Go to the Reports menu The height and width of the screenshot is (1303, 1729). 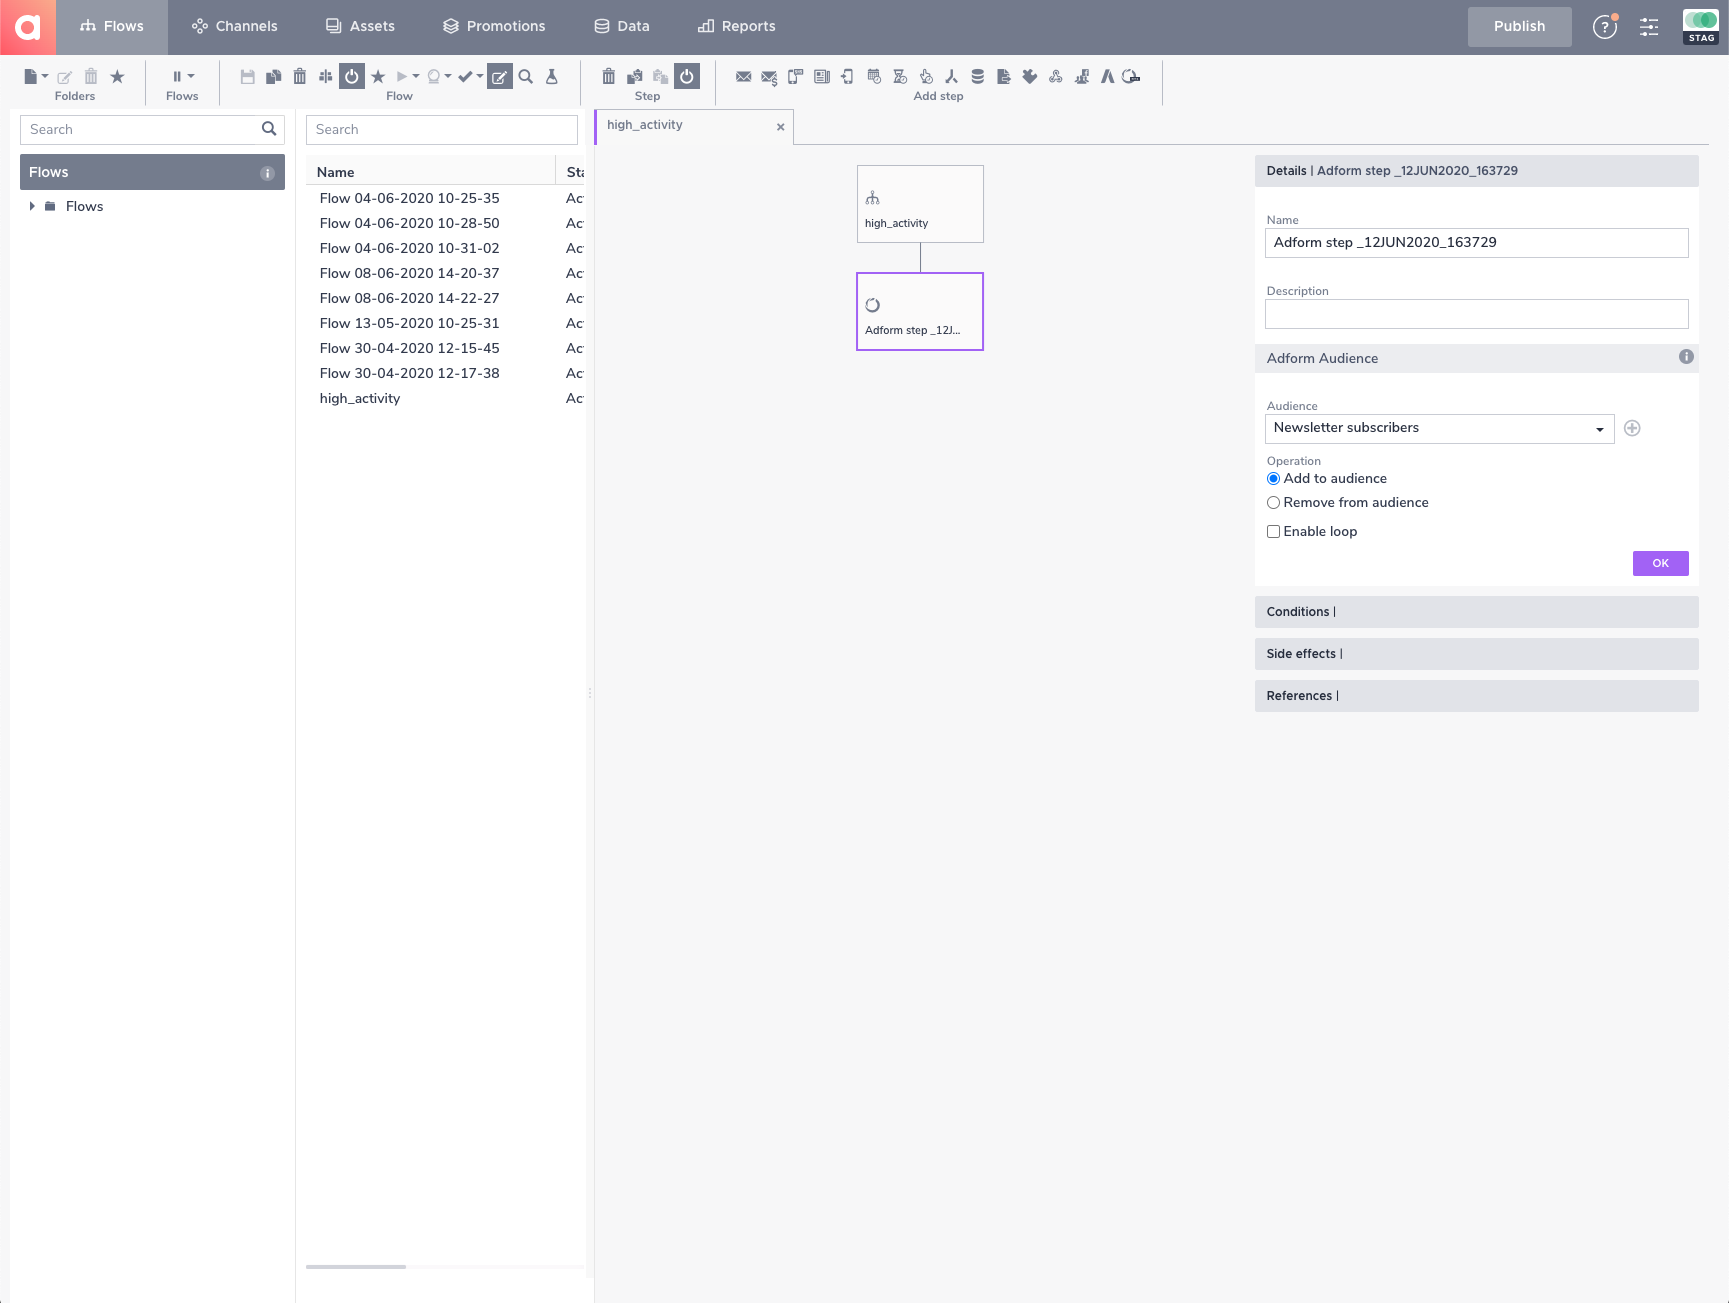(x=737, y=27)
